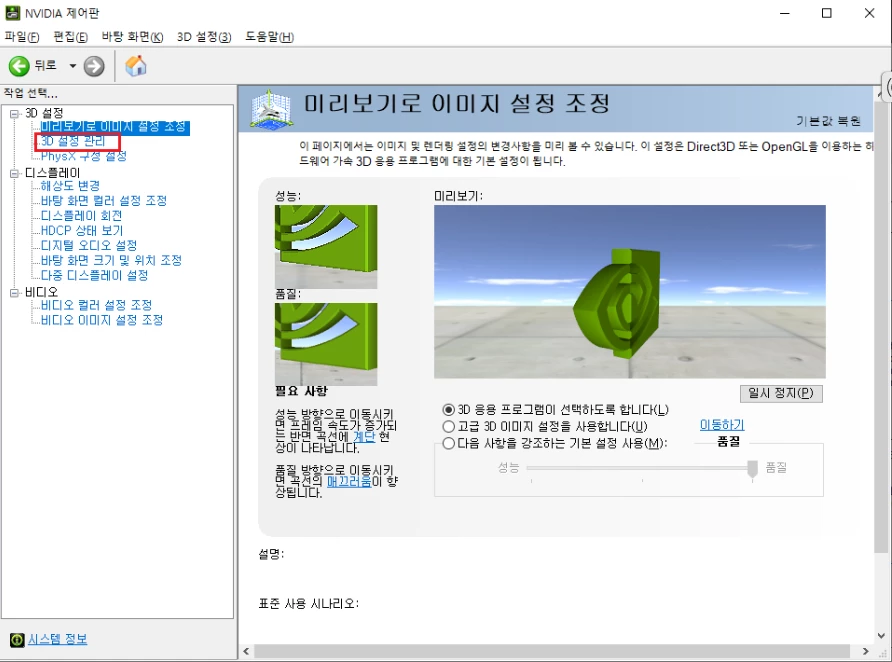Viewport: 892px width, 662px height.
Task: Open 바탕 화면 컬러 설정 조정 item
Action: (x=104, y=201)
